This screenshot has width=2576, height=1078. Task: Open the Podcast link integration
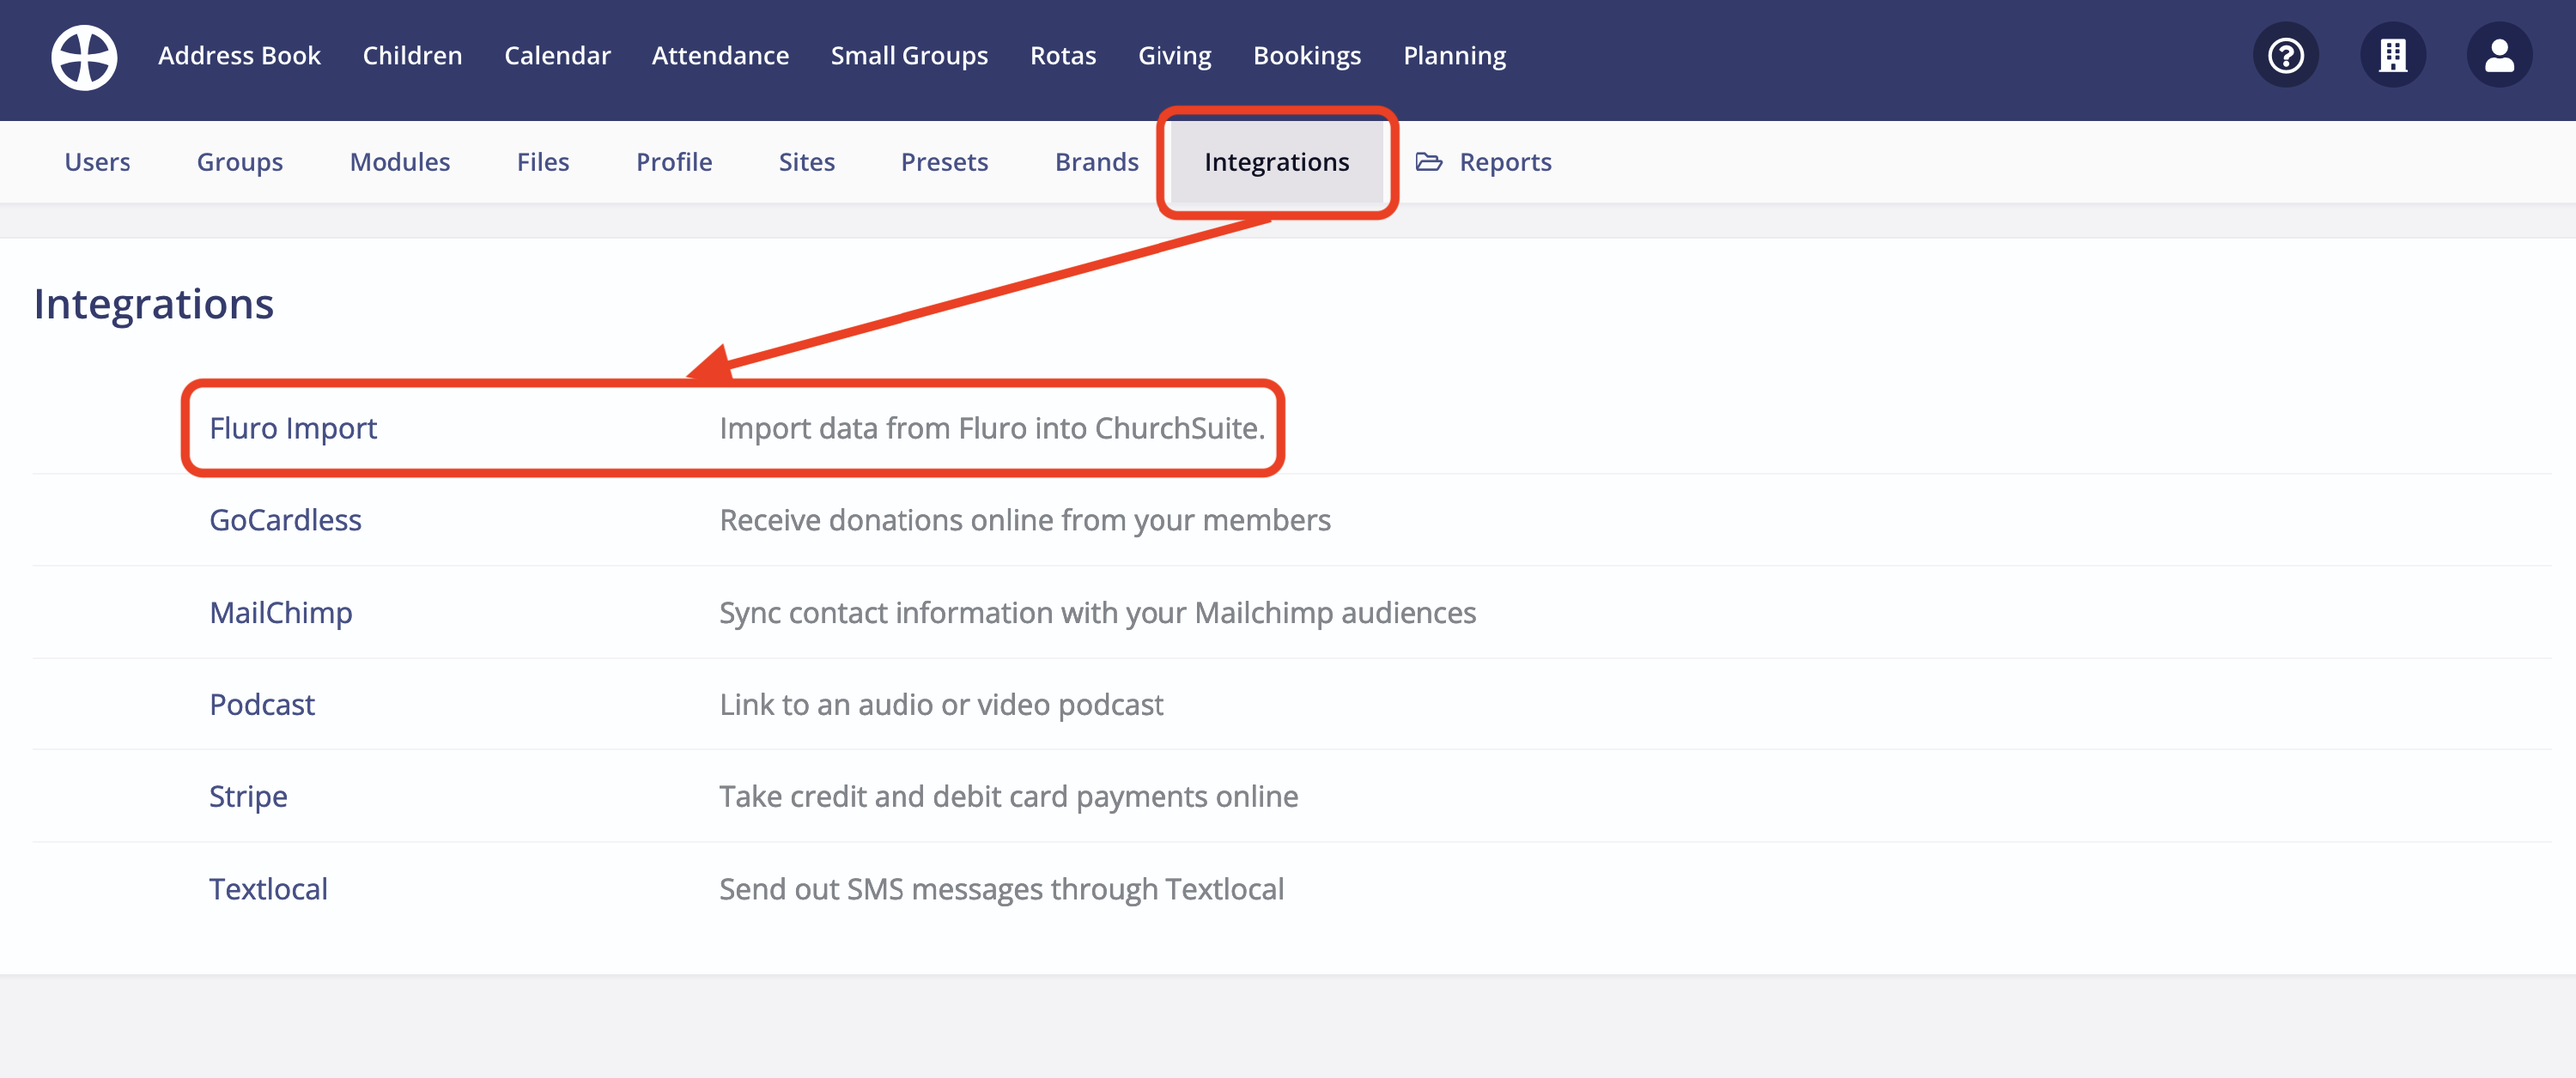[261, 704]
